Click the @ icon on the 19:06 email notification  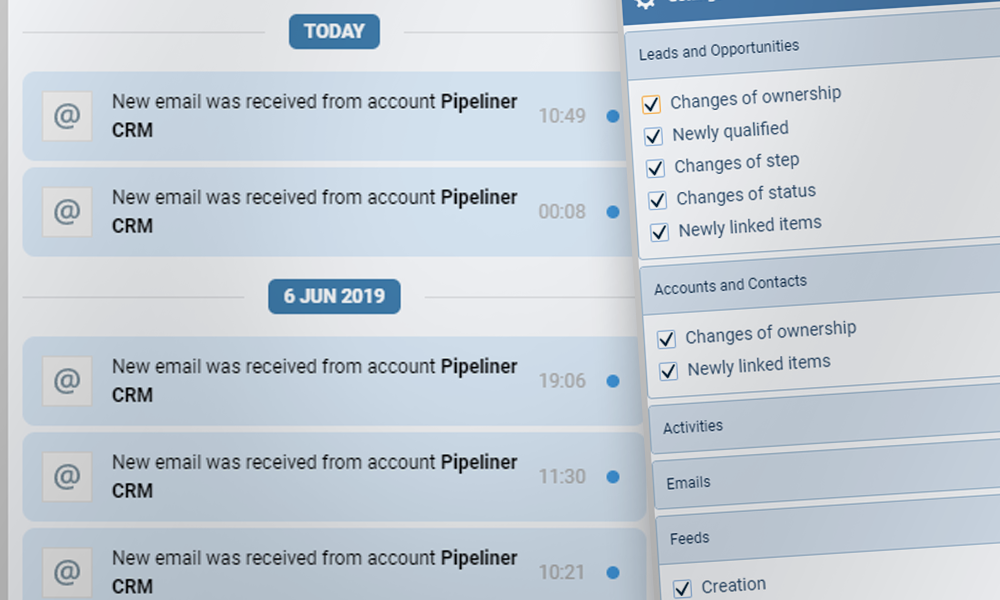coord(66,381)
